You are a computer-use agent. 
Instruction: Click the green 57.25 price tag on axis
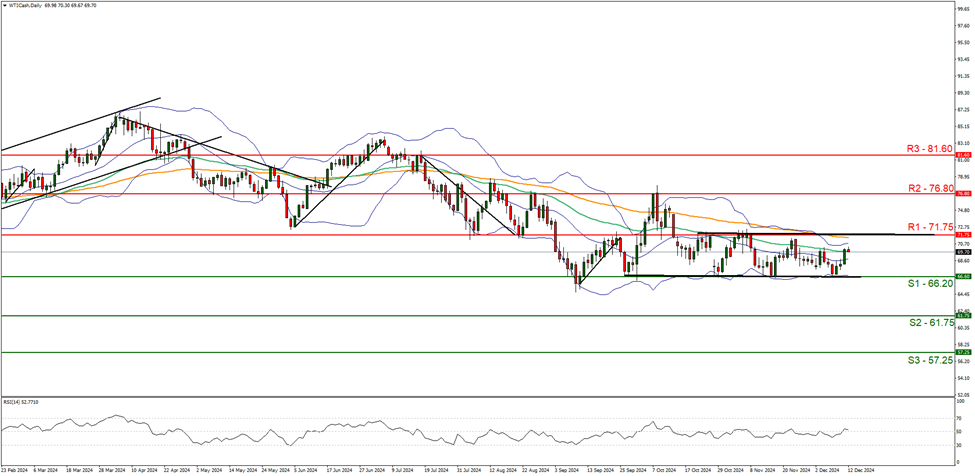coord(964,352)
